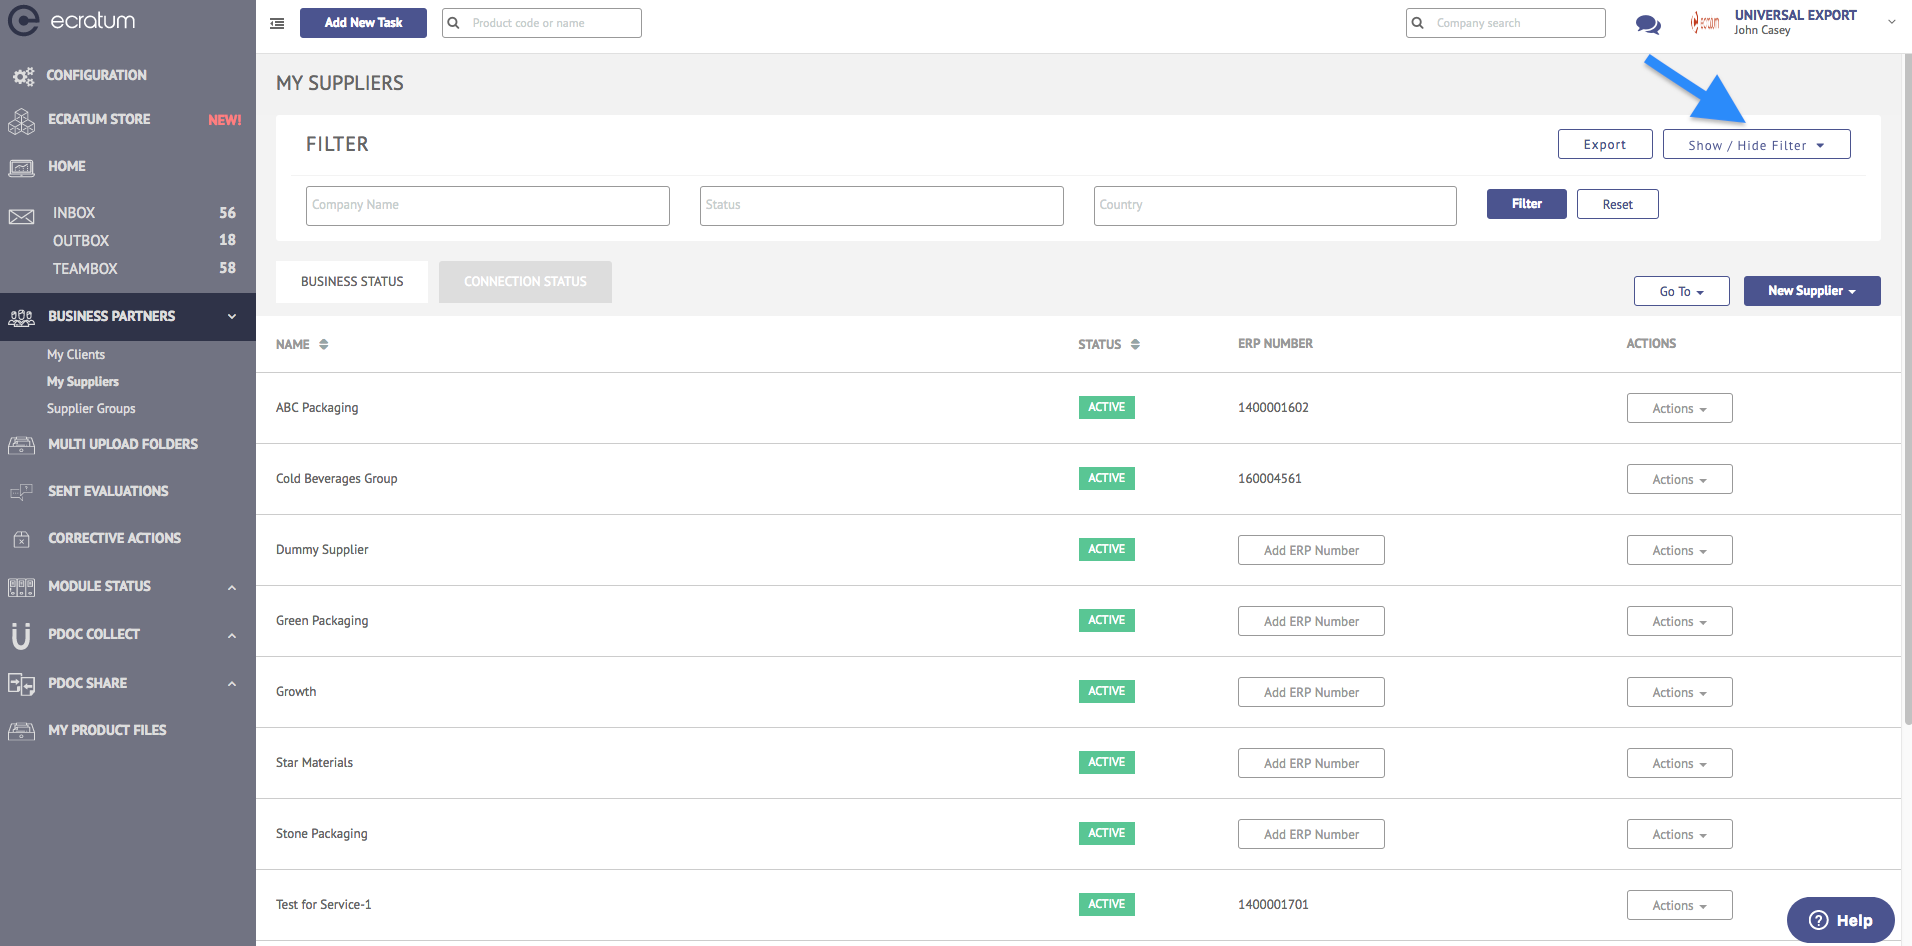Viewport: 1912px width, 946px height.
Task: Click the ecratum logo
Action: 71,20
